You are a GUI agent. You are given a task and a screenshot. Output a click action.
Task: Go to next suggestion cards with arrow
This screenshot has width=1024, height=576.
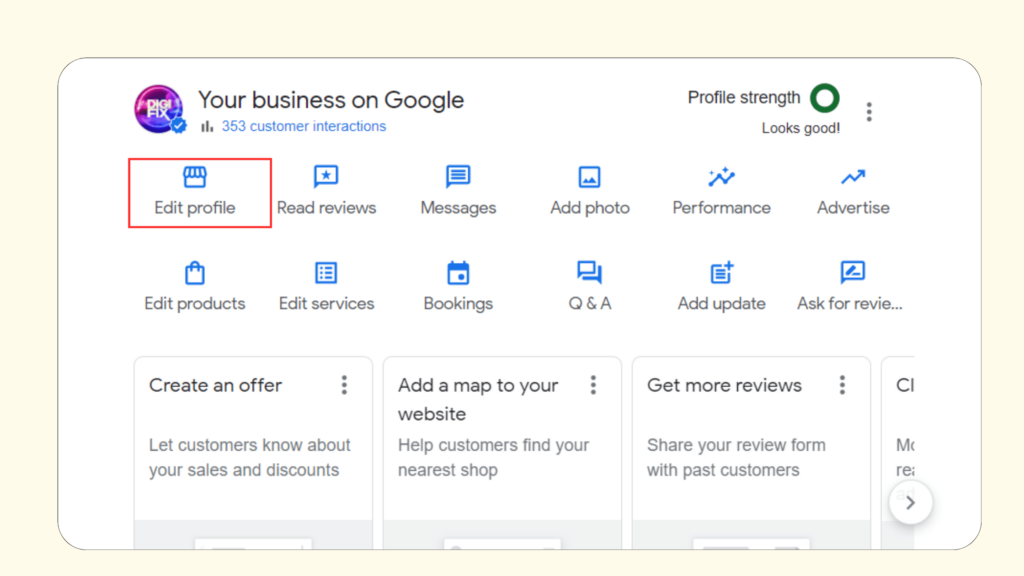pos(910,502)
